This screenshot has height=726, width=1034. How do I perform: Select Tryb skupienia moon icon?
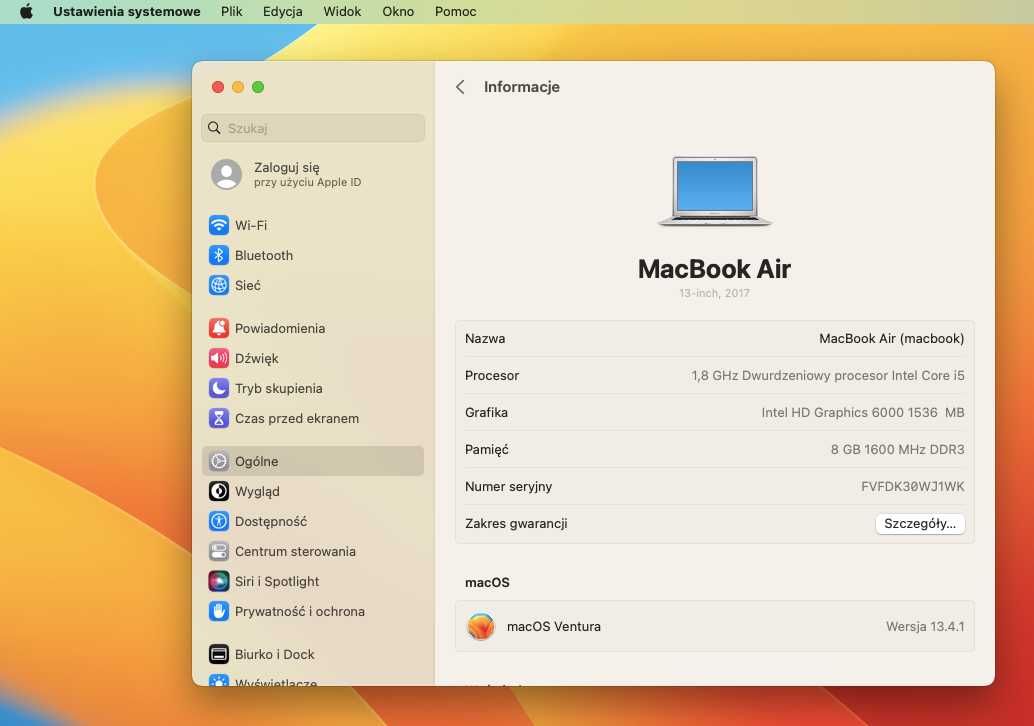[x=219, y=388]
